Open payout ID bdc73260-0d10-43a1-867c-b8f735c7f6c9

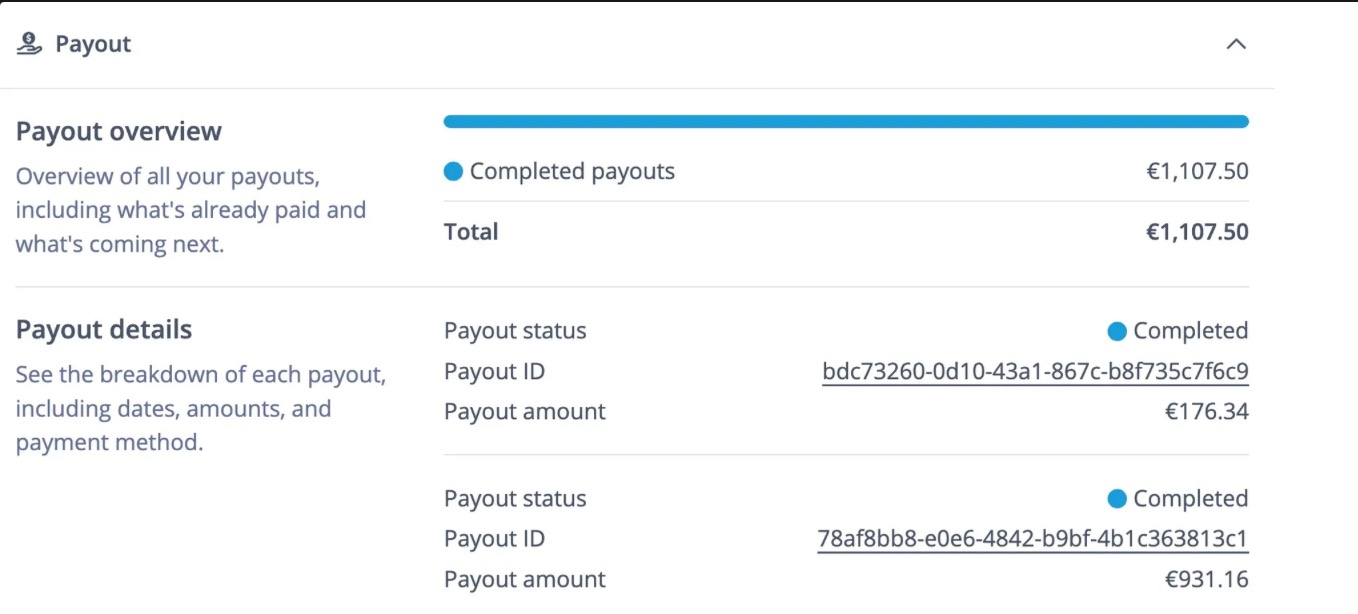pos(1034,370)
